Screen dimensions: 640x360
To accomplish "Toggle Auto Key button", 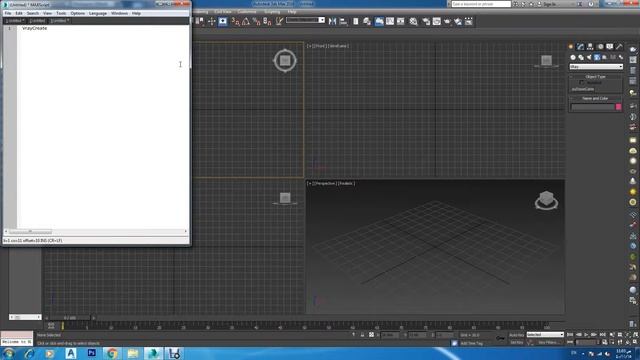I will 516,335.
